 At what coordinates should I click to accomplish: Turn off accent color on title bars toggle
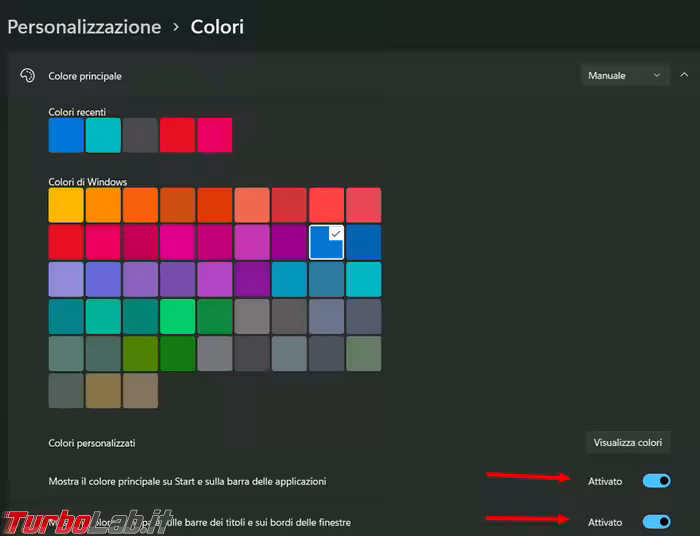[x=656, y=522]
